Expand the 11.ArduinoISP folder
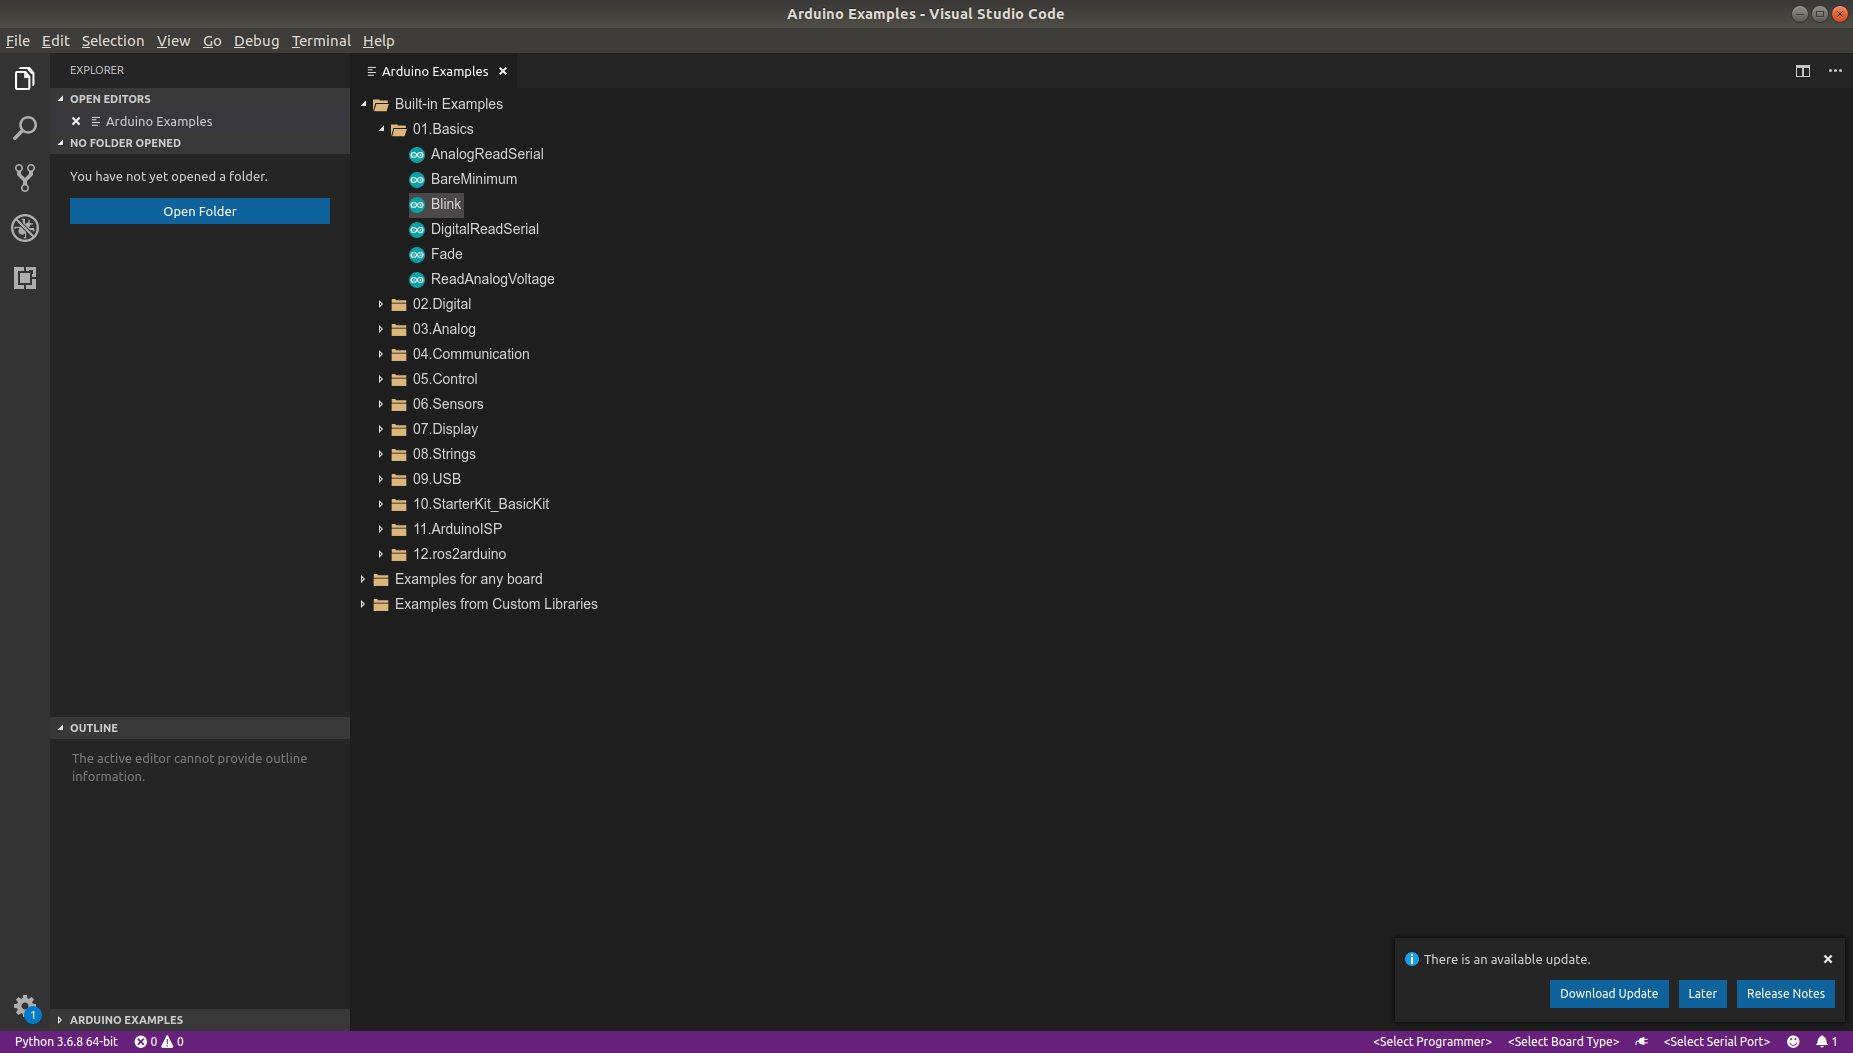The width and height of the screenshot is (1853, 1053). click(381, 529)
